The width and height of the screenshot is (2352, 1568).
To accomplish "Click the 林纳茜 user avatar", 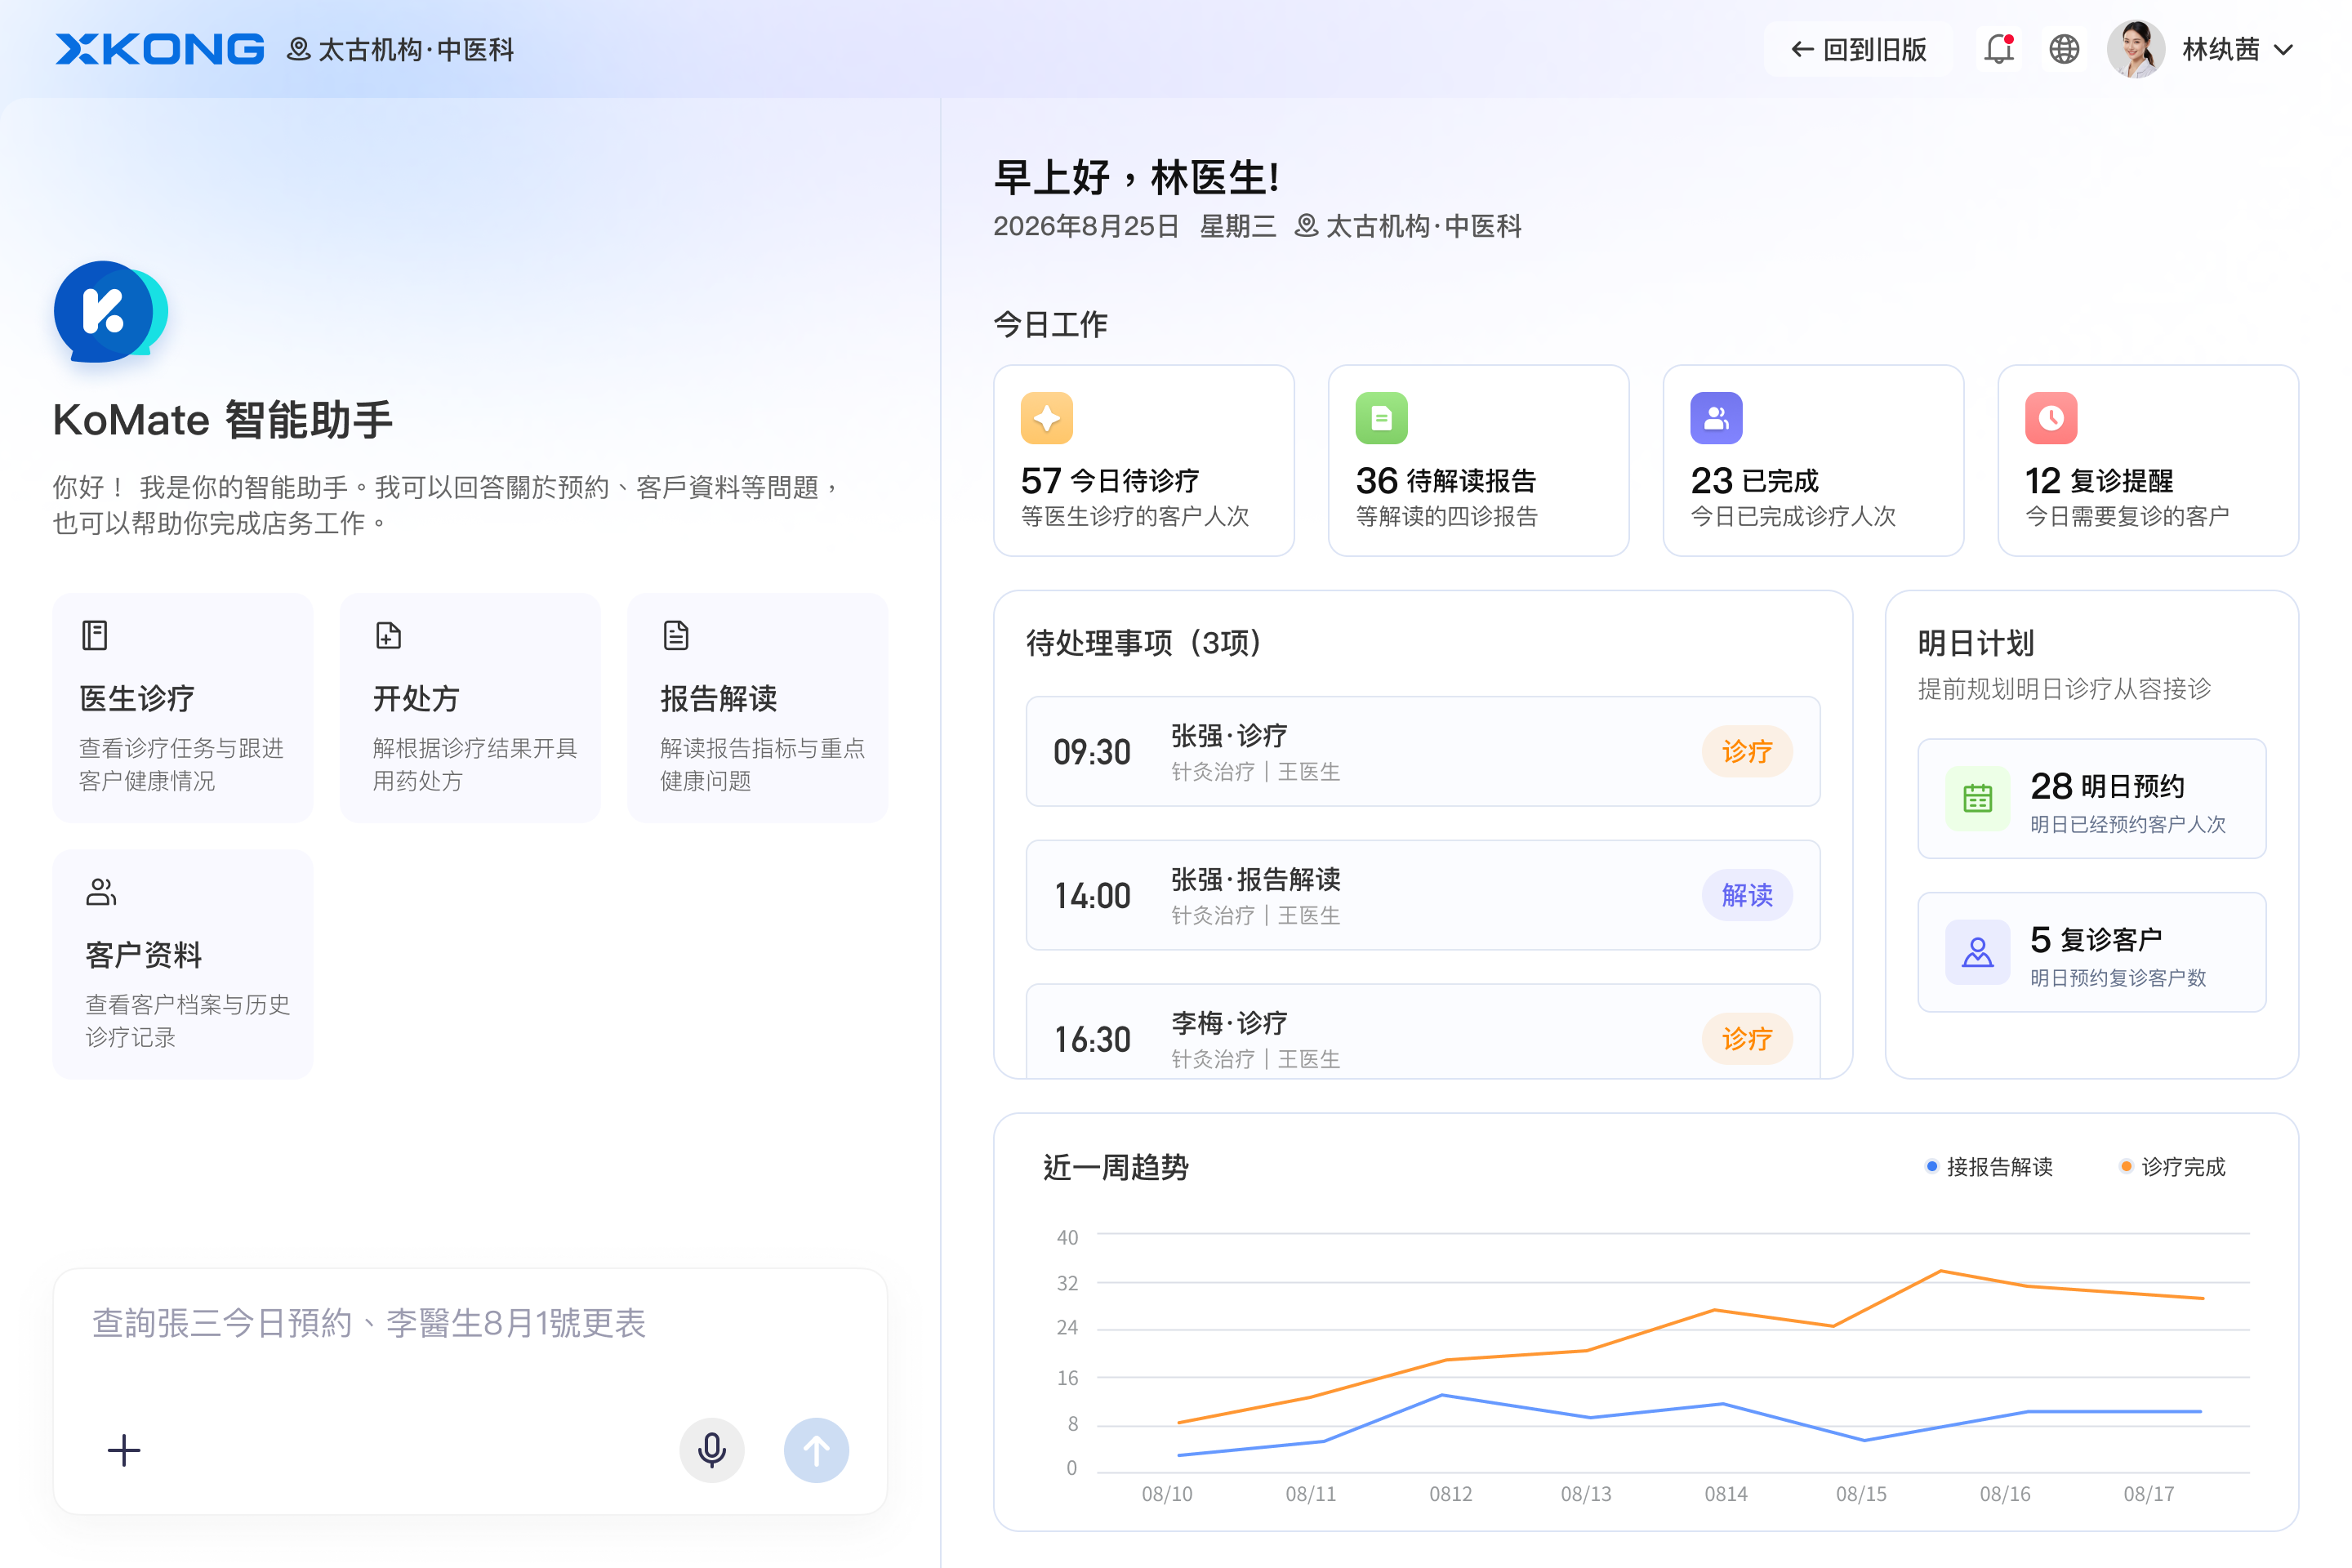I will pos(2136,49).
